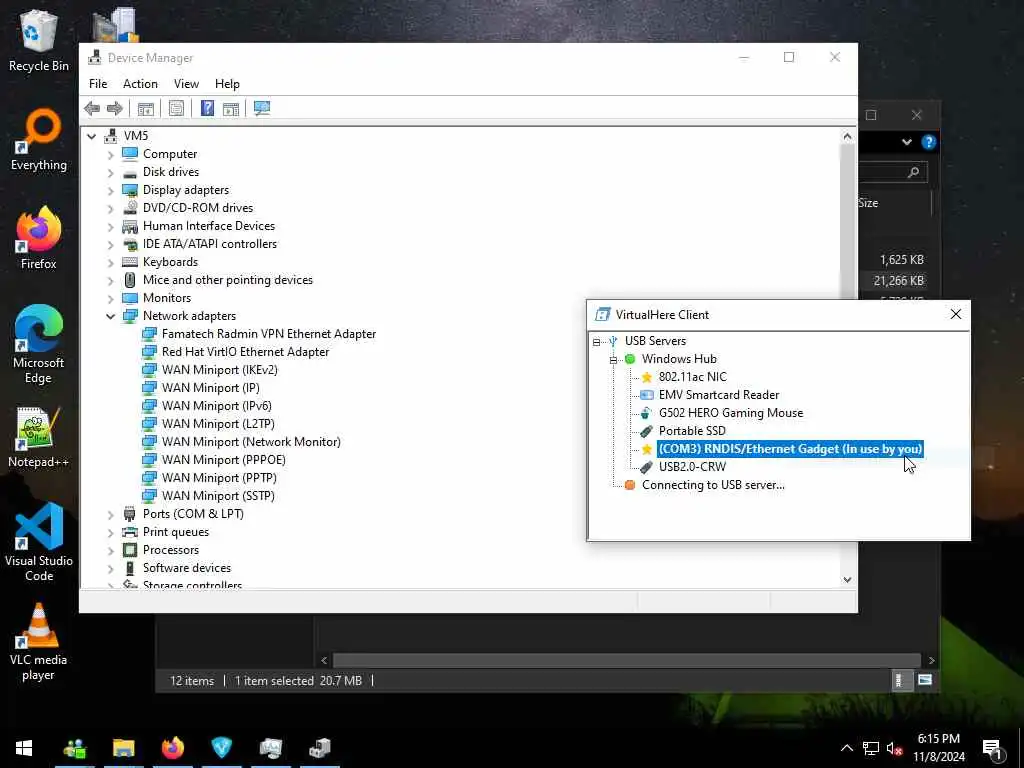Click the blue help icon in Explorer window

tap(928, 142)
